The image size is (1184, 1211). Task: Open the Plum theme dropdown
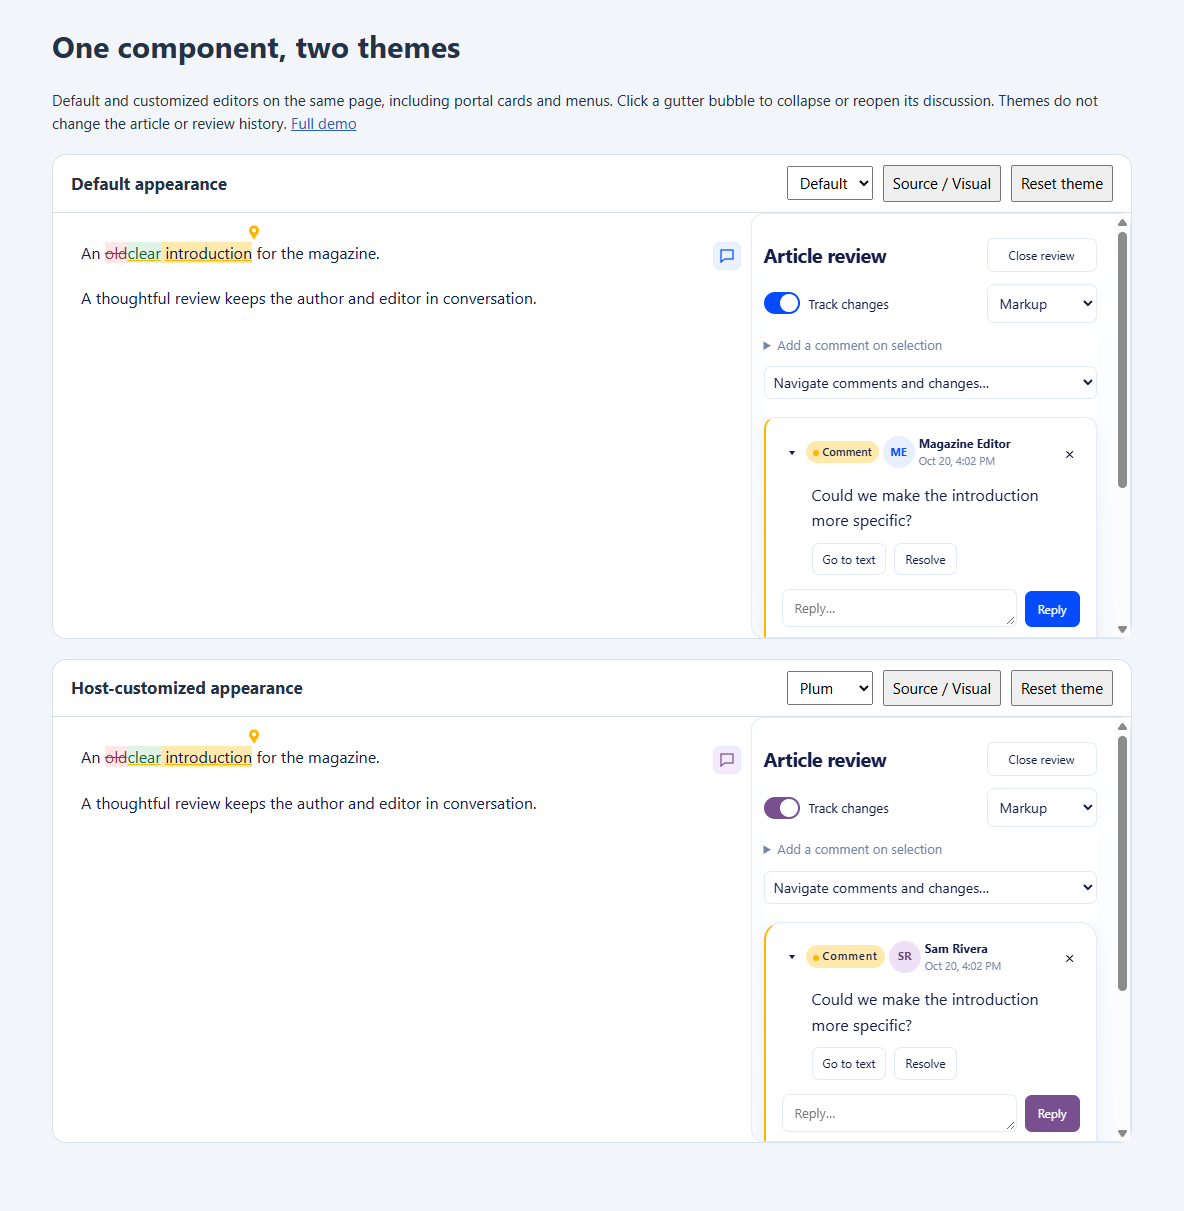tap(830, 688)
